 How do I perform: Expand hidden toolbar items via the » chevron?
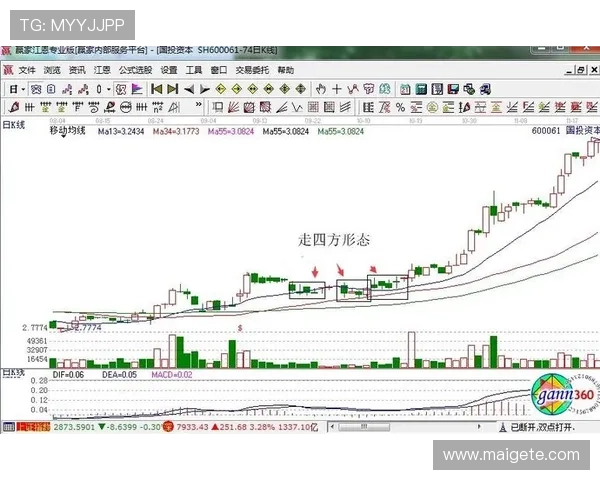[x=199, y=104]
